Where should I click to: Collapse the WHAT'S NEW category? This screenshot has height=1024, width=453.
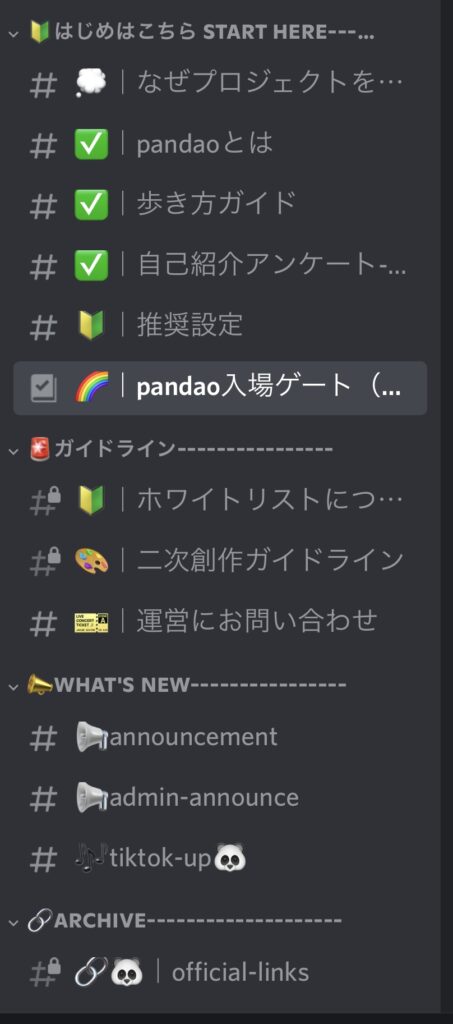point(14,685)
